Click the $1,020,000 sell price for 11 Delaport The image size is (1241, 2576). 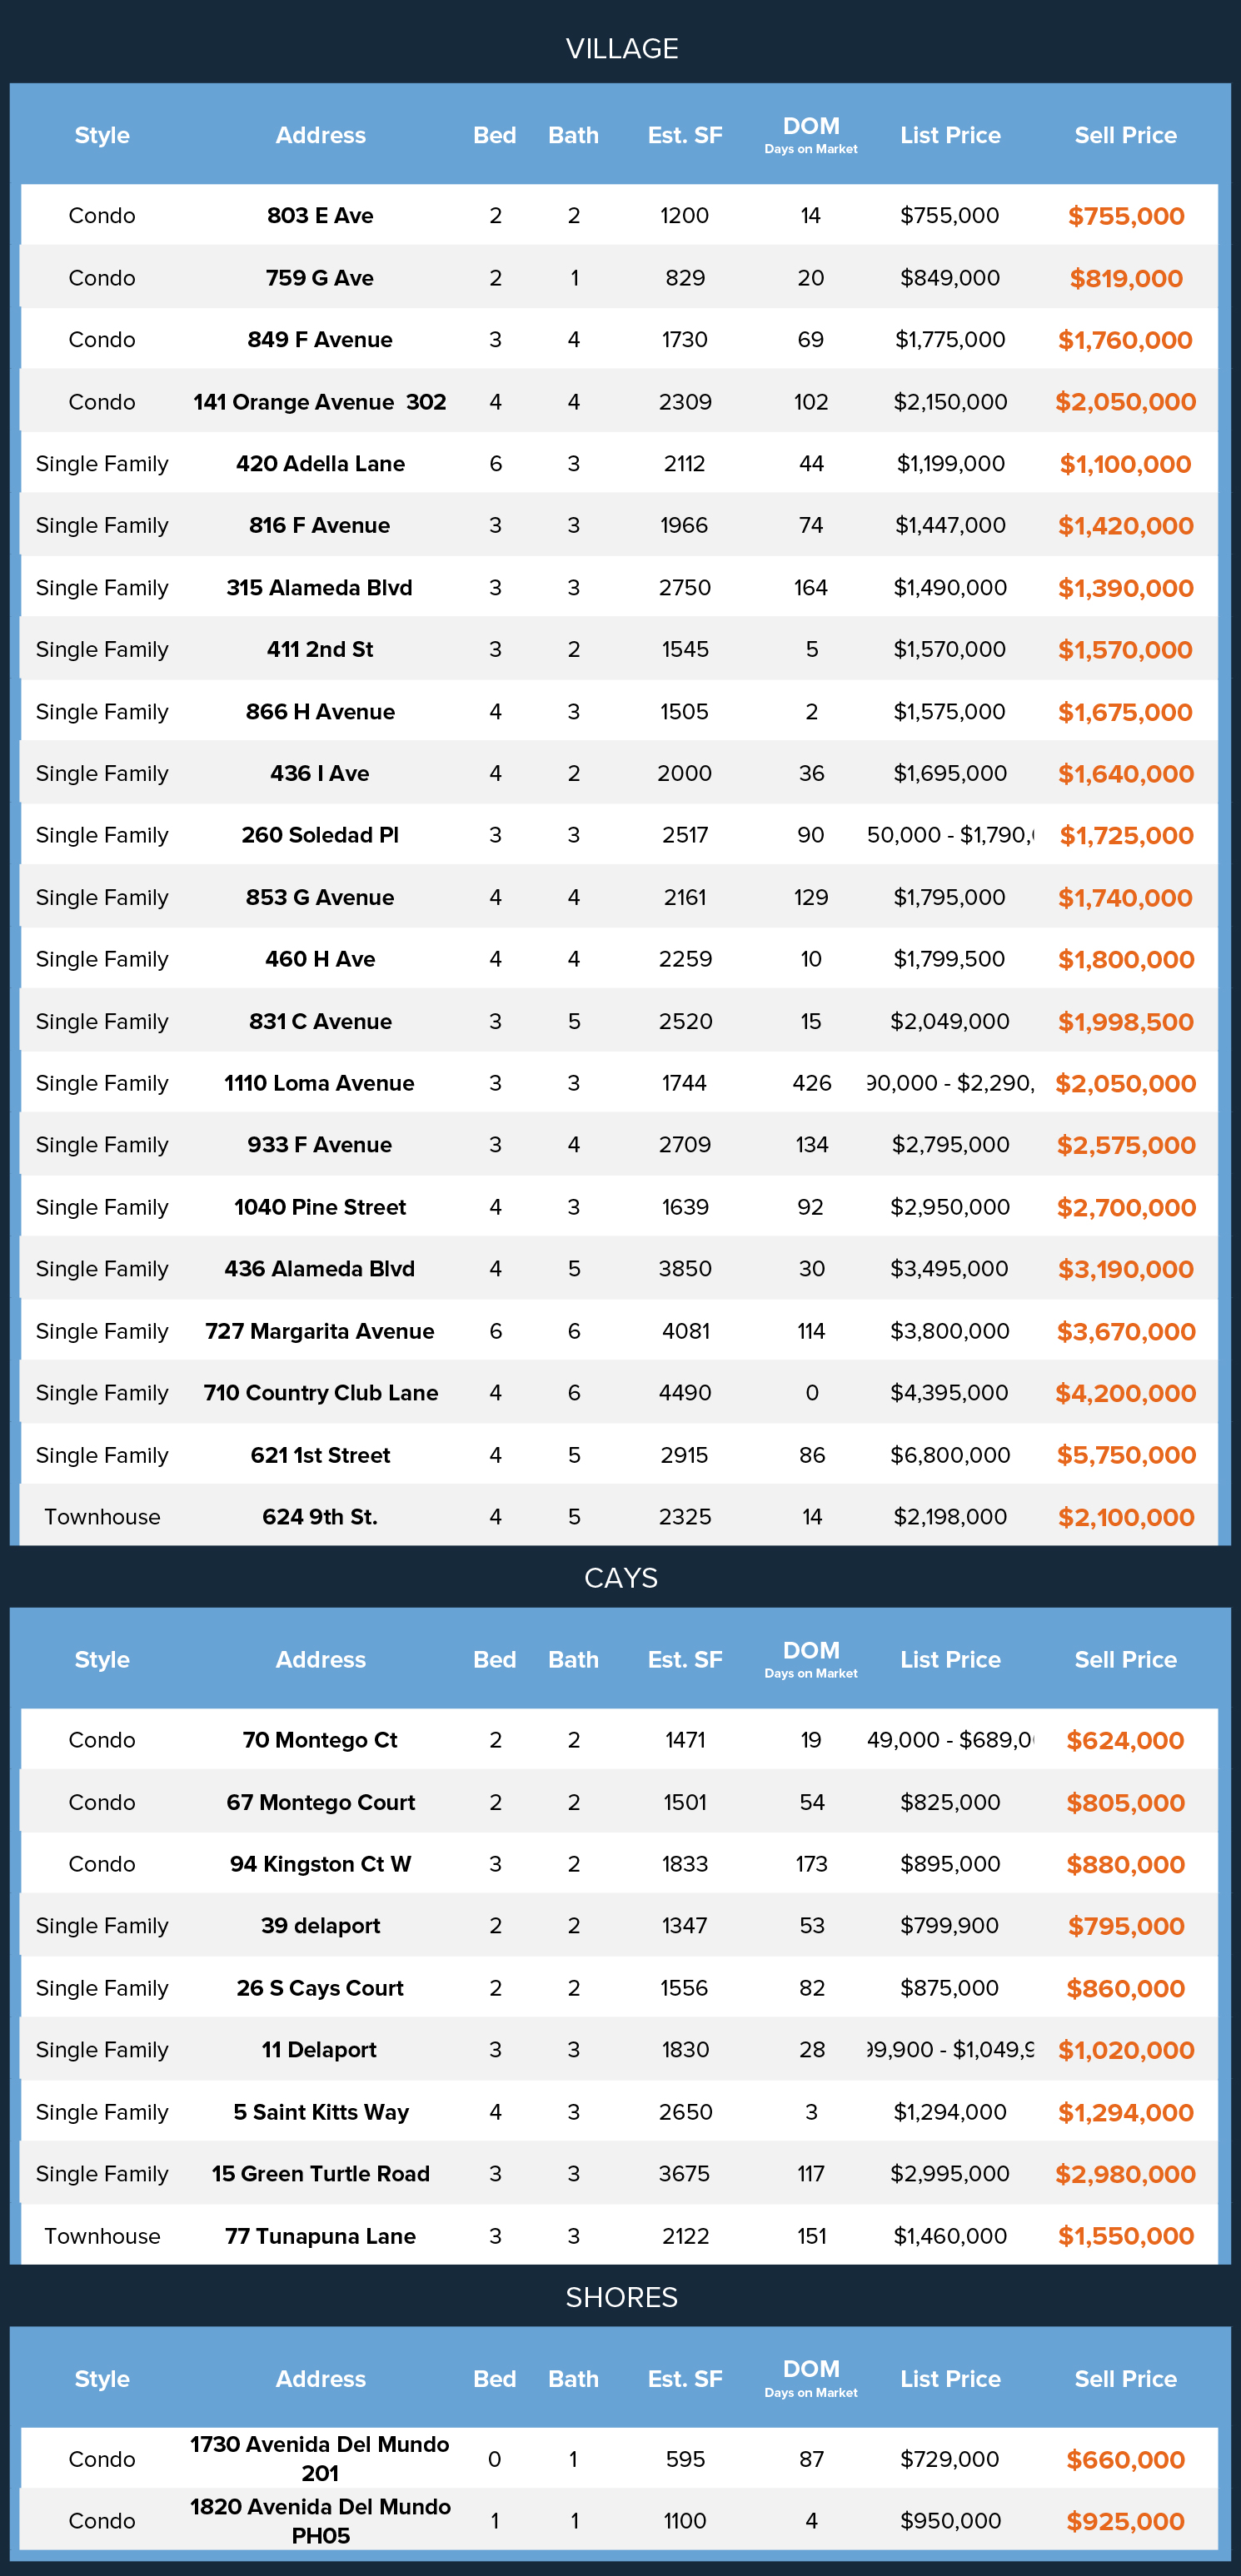(x=1126, y=2051)
